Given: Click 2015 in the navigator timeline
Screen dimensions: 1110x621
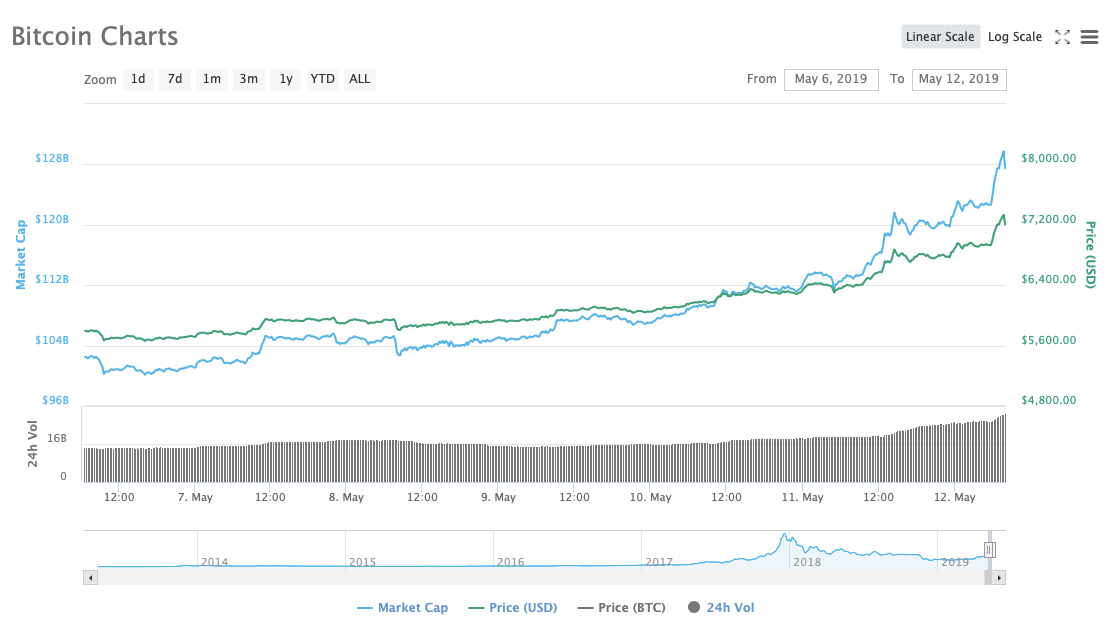Looking at the screenshot, I should click(362, 562).
